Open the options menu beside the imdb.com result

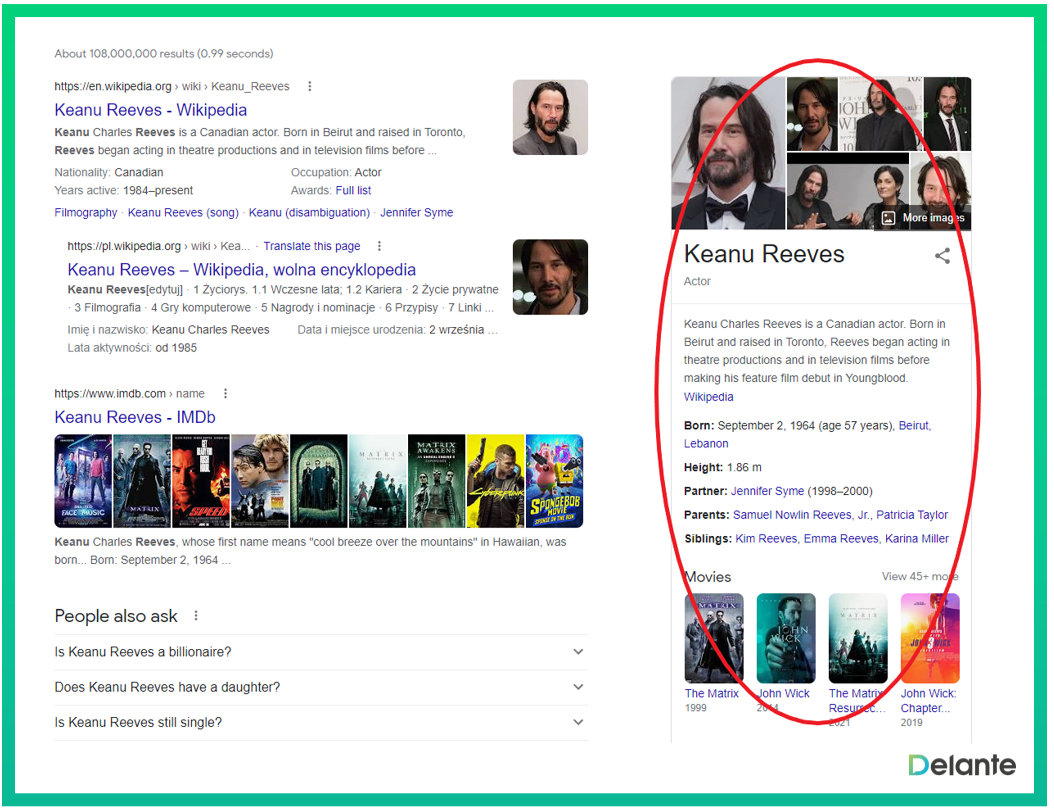pos(225,393)
